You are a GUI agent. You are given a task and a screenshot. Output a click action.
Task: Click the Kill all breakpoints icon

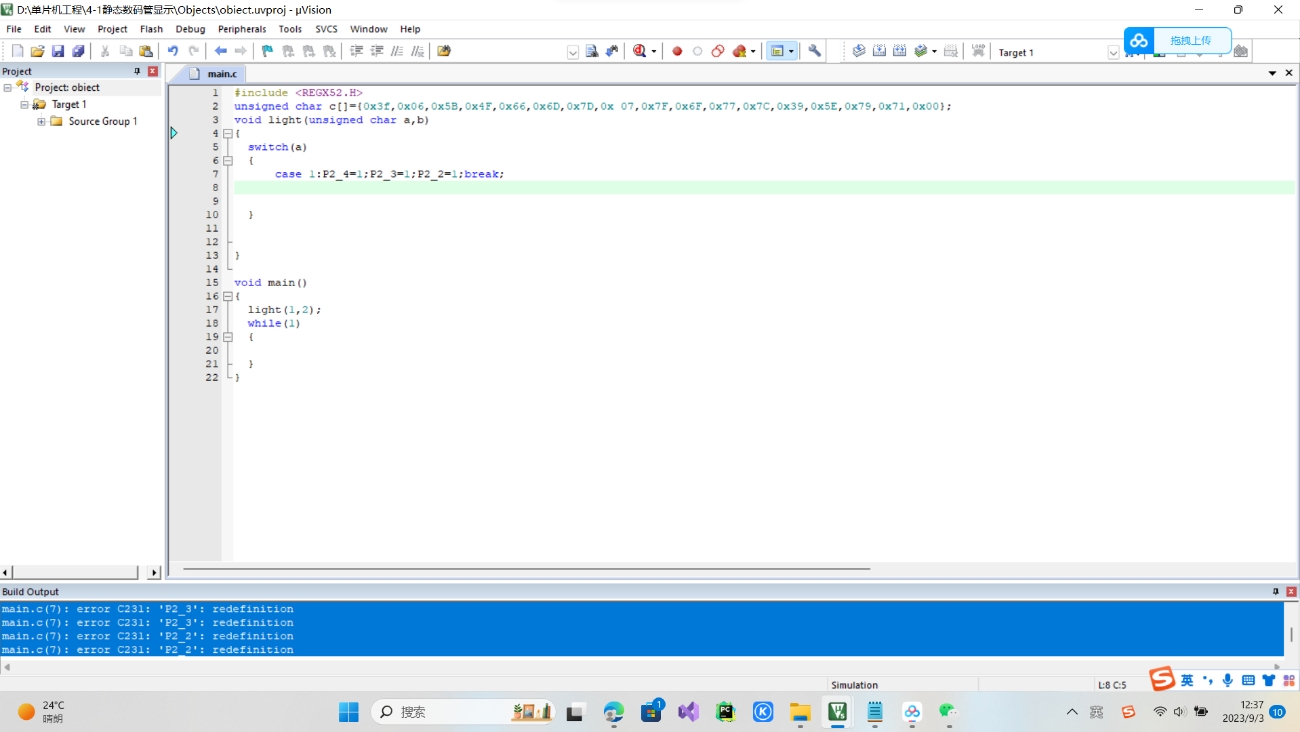pos(740,51)
